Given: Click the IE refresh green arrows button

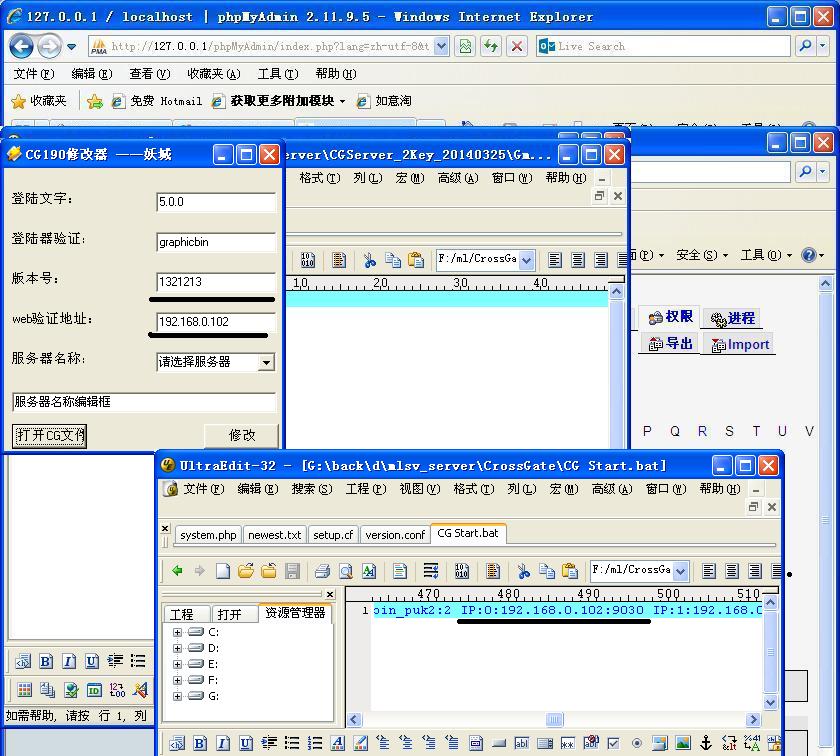Looking at the screenshot, I should coord(491,46).
